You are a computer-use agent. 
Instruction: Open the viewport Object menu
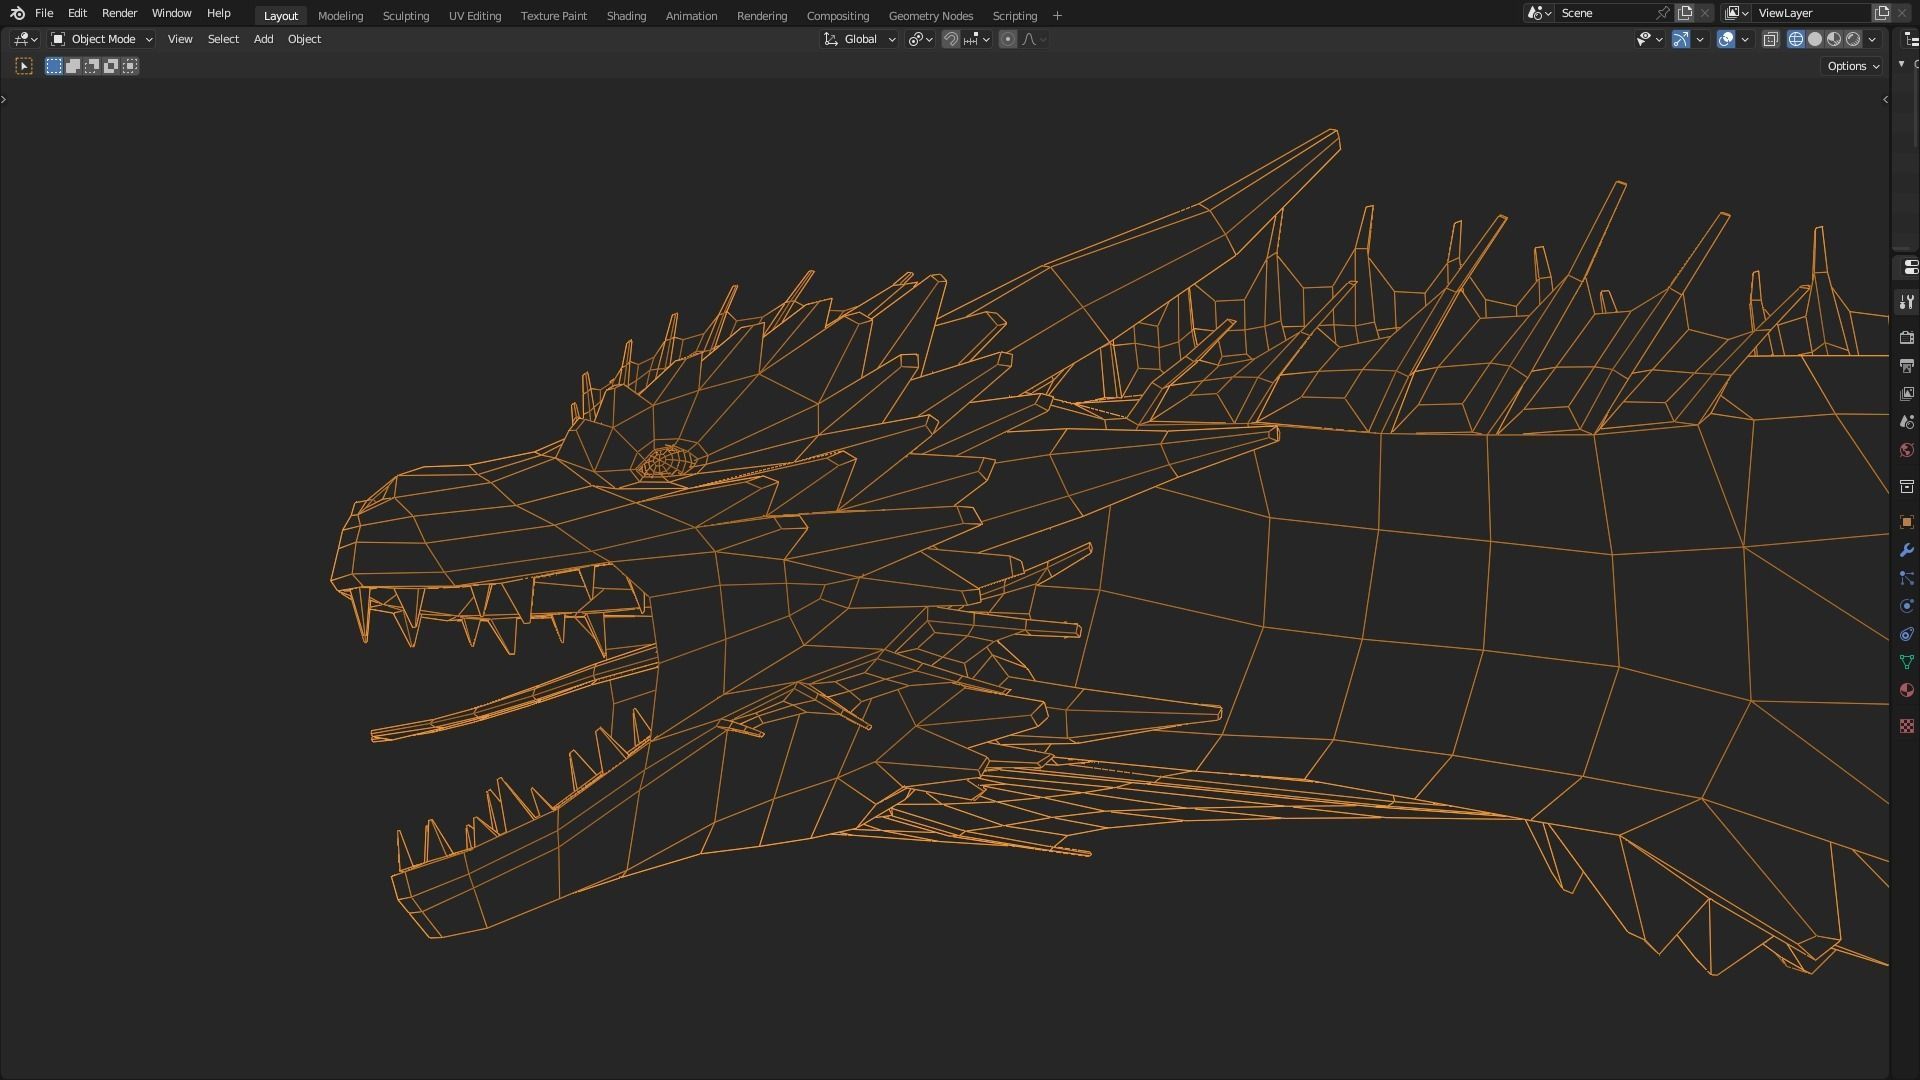pos(304,39)
